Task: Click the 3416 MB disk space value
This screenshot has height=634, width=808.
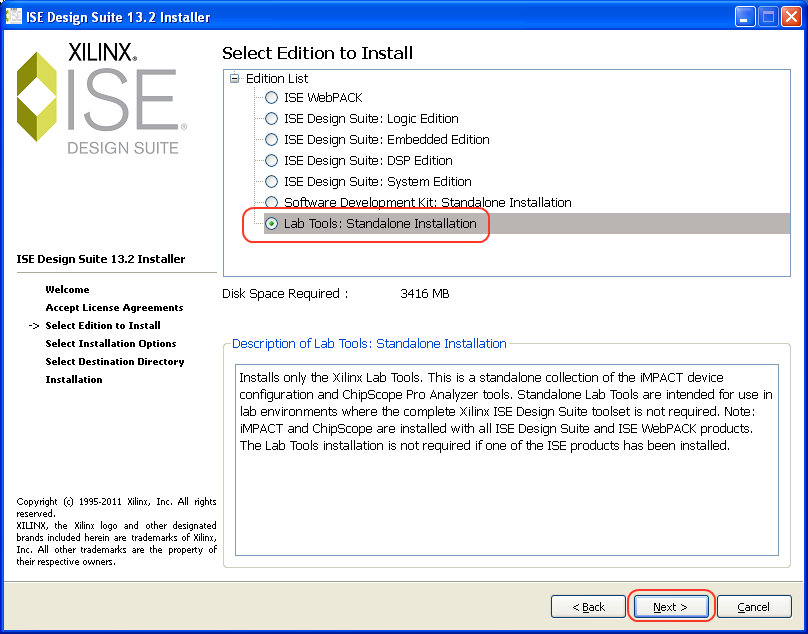Action: pos(425,294)
